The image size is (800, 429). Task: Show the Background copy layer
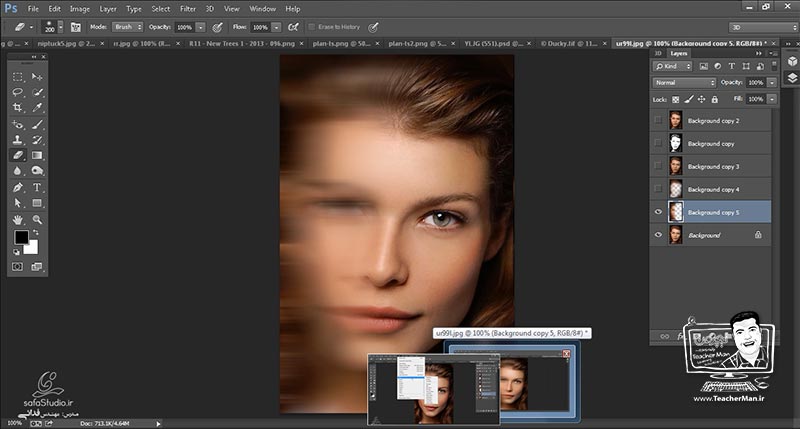click(658, 143)
